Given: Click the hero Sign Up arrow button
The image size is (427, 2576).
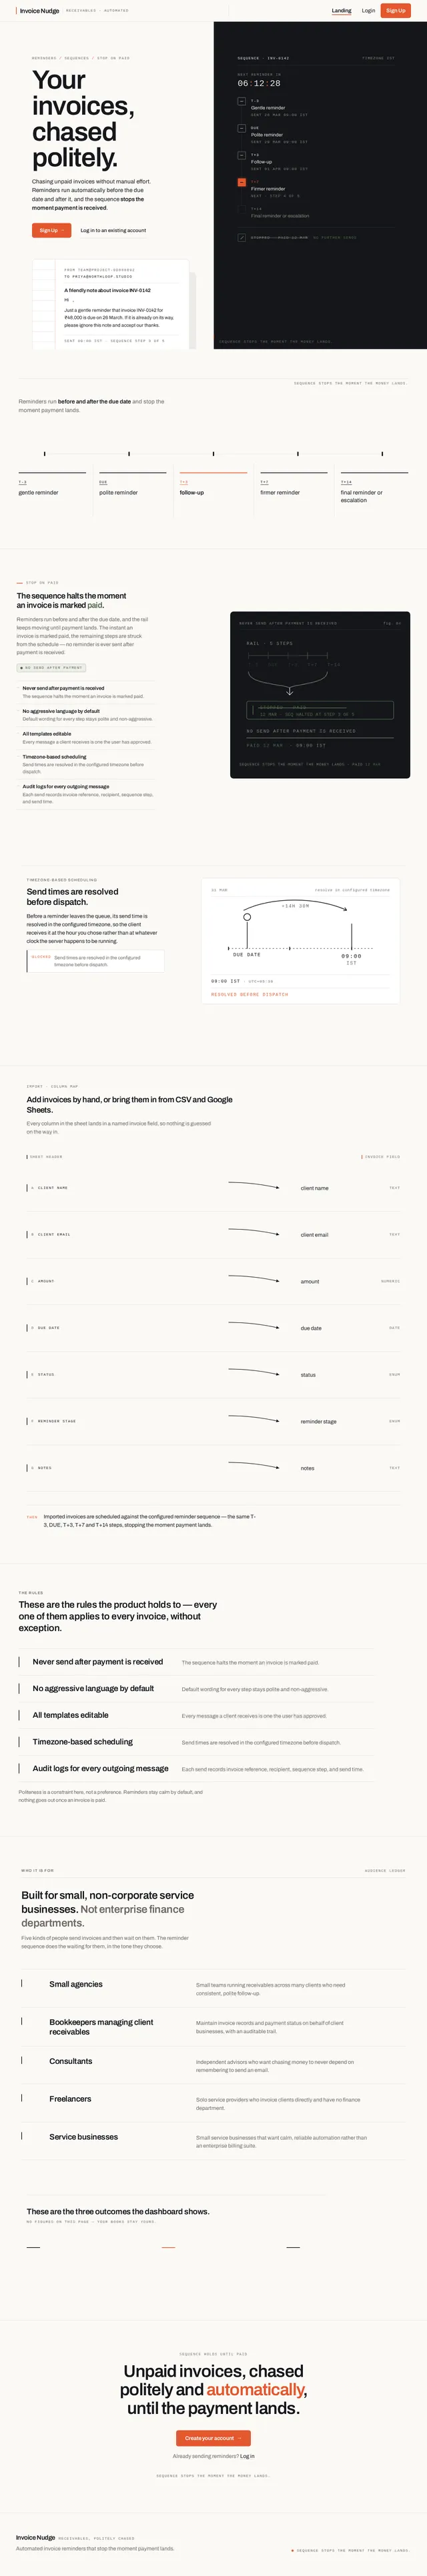Looking at the screenshot, I should [x=51, y=230].
